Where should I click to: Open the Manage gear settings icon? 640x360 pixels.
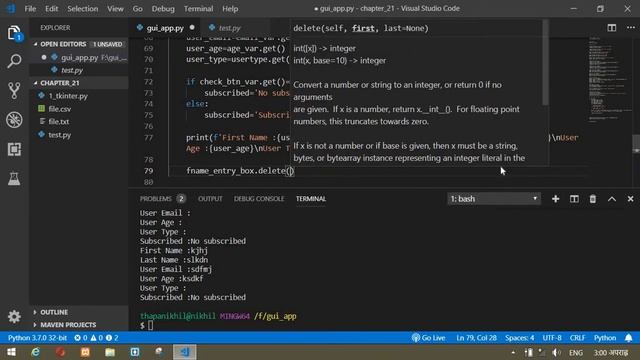(14, 316)
